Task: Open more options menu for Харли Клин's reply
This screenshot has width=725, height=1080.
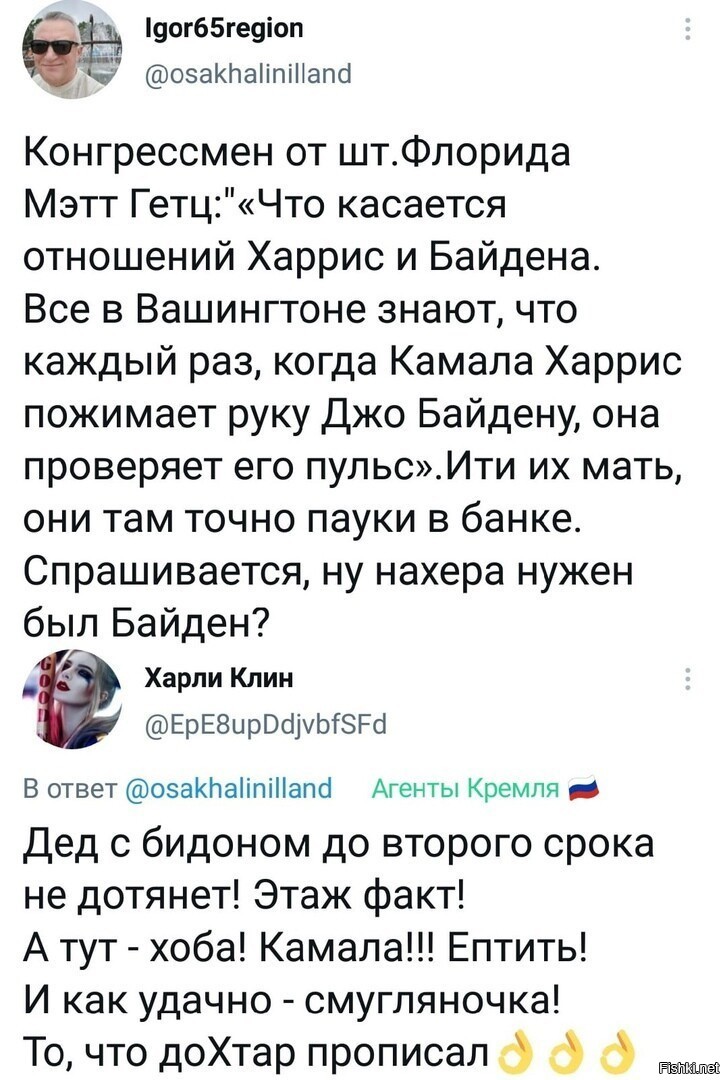Action: [686, 678]
